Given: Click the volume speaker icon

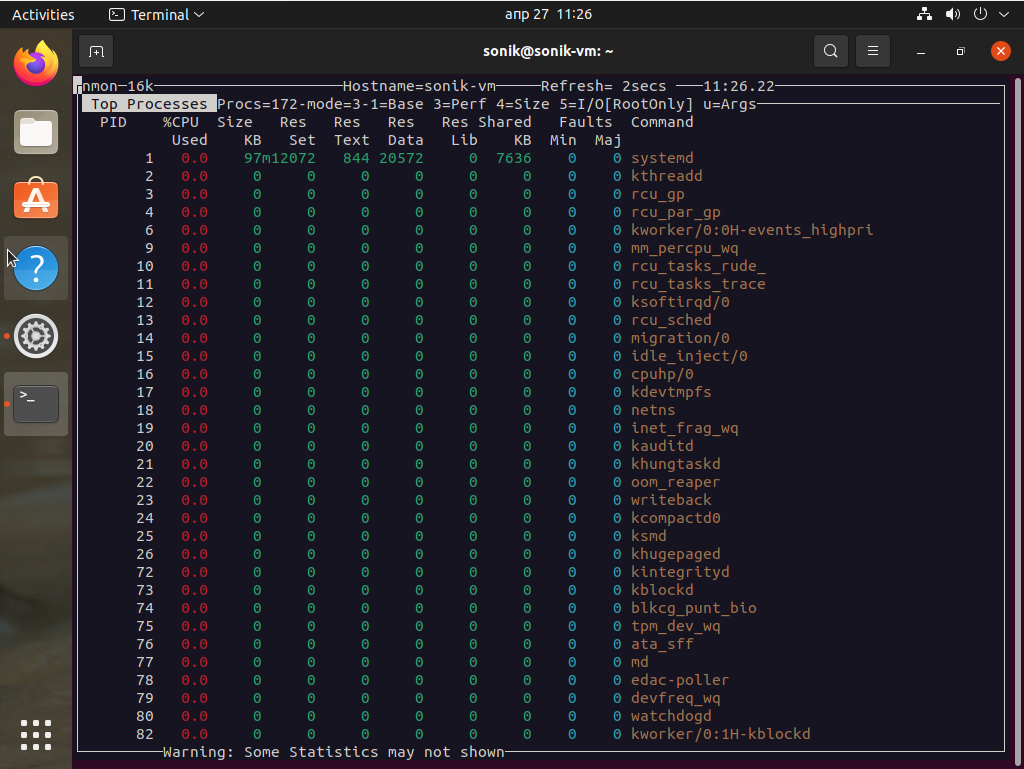Looking at the screenshot, I should point(952,15).
